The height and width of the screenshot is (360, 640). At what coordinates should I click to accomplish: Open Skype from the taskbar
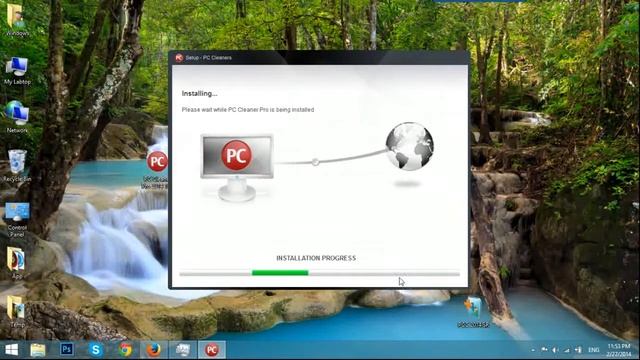(96, 350)
